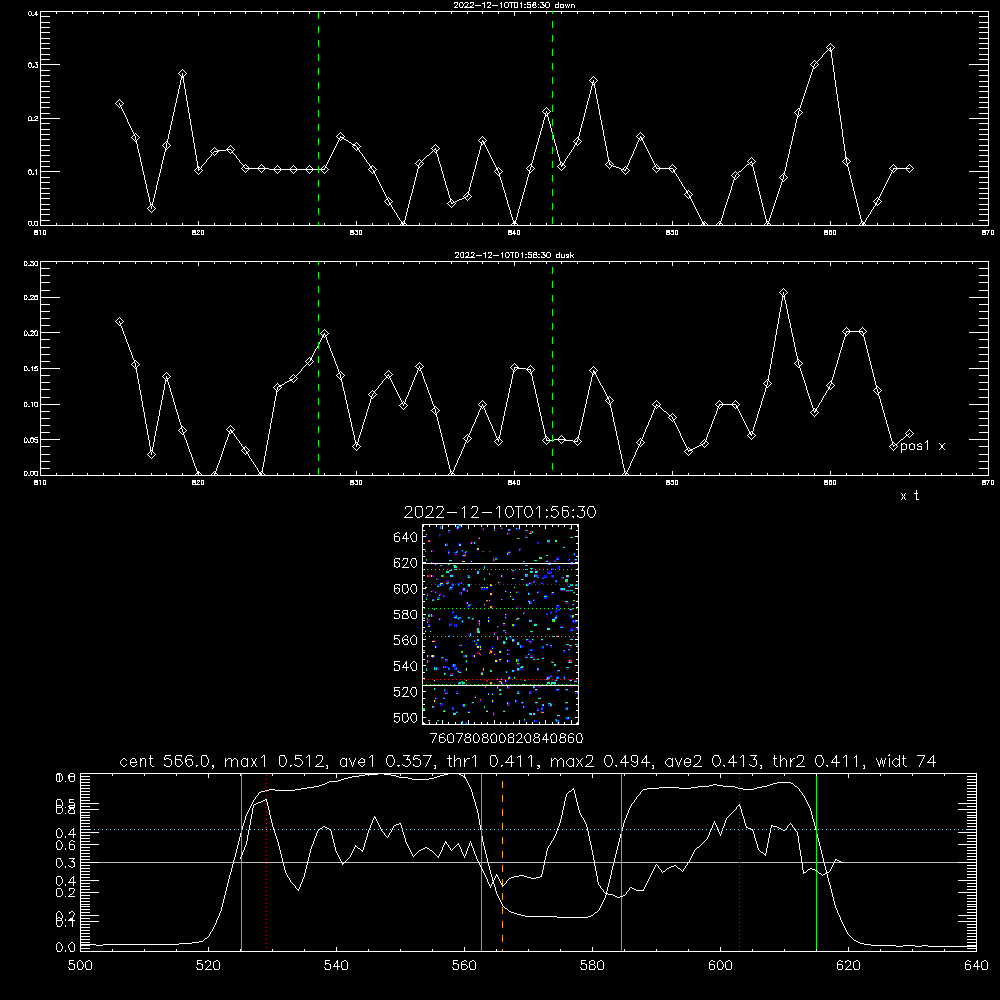This screenshot has height=1000, width=1000.
Task: Click the solid green line at 615 in bottom plot
Action: (816, 862)
